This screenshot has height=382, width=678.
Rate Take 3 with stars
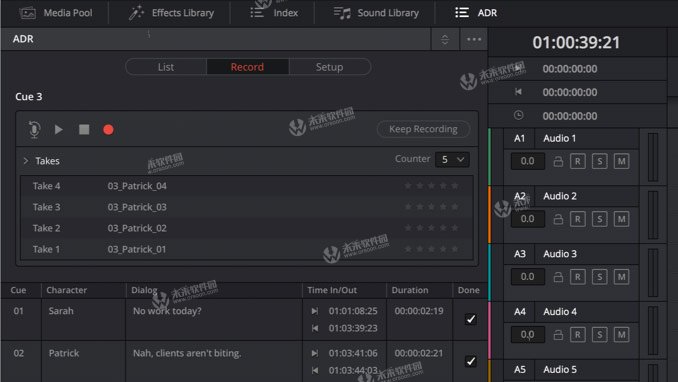tap(431, 207)
